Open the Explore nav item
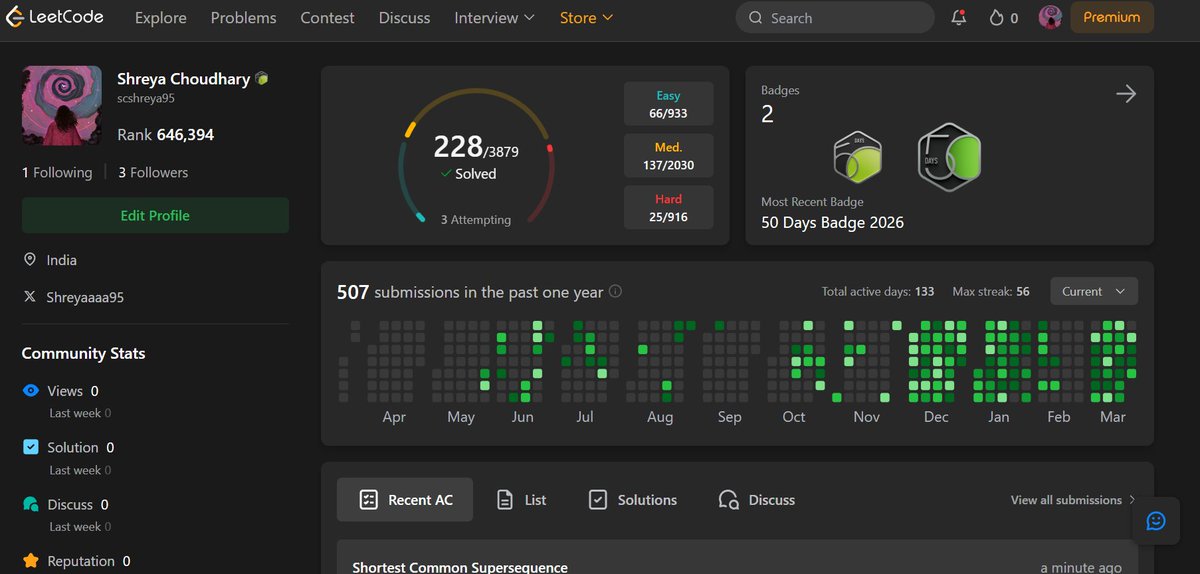This screenshot has height=574, width=1200. click(161, 18)
